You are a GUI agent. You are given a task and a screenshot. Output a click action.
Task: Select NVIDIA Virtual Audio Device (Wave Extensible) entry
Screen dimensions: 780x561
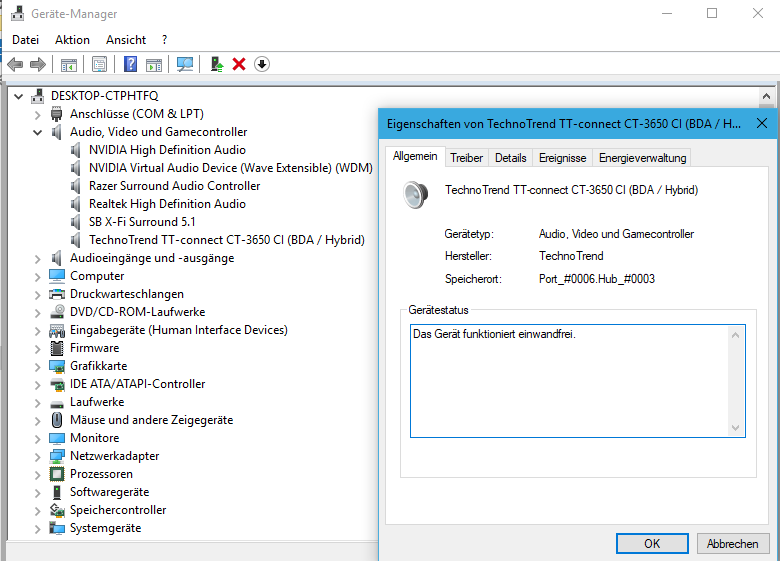(x=231, y=168)
